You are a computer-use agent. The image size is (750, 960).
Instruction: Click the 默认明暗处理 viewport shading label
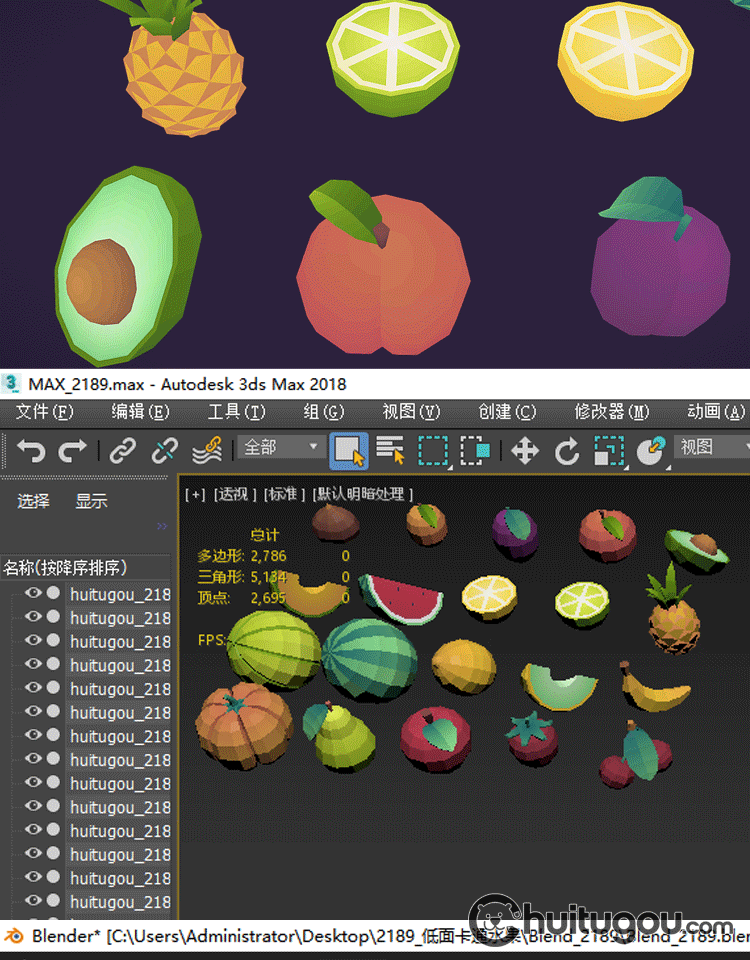363,494
